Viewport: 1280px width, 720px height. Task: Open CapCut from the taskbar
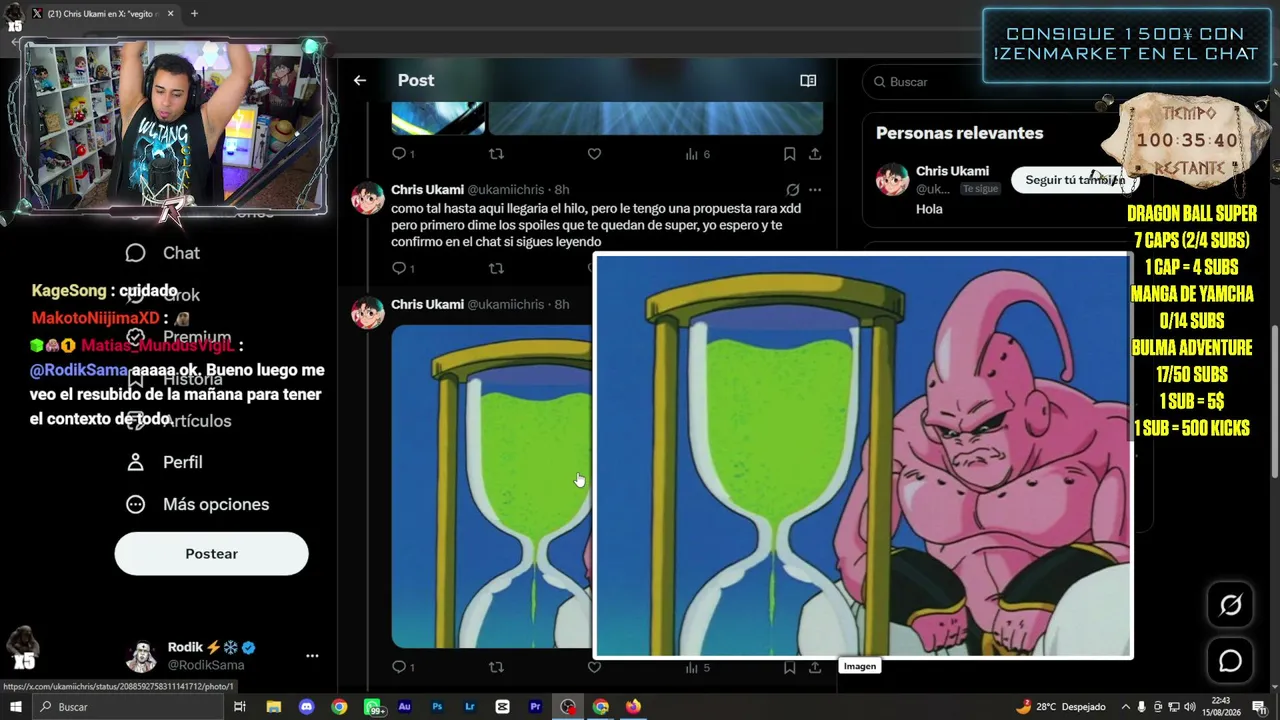tap(503, 707)
